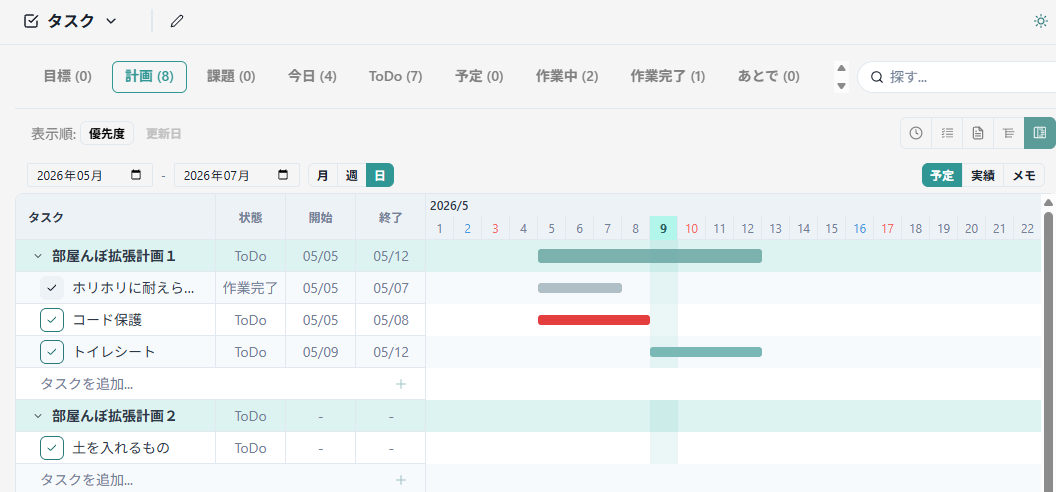
Task: Check off the トイレシート task
Action: pyautogui.click(x=52, y=352)
